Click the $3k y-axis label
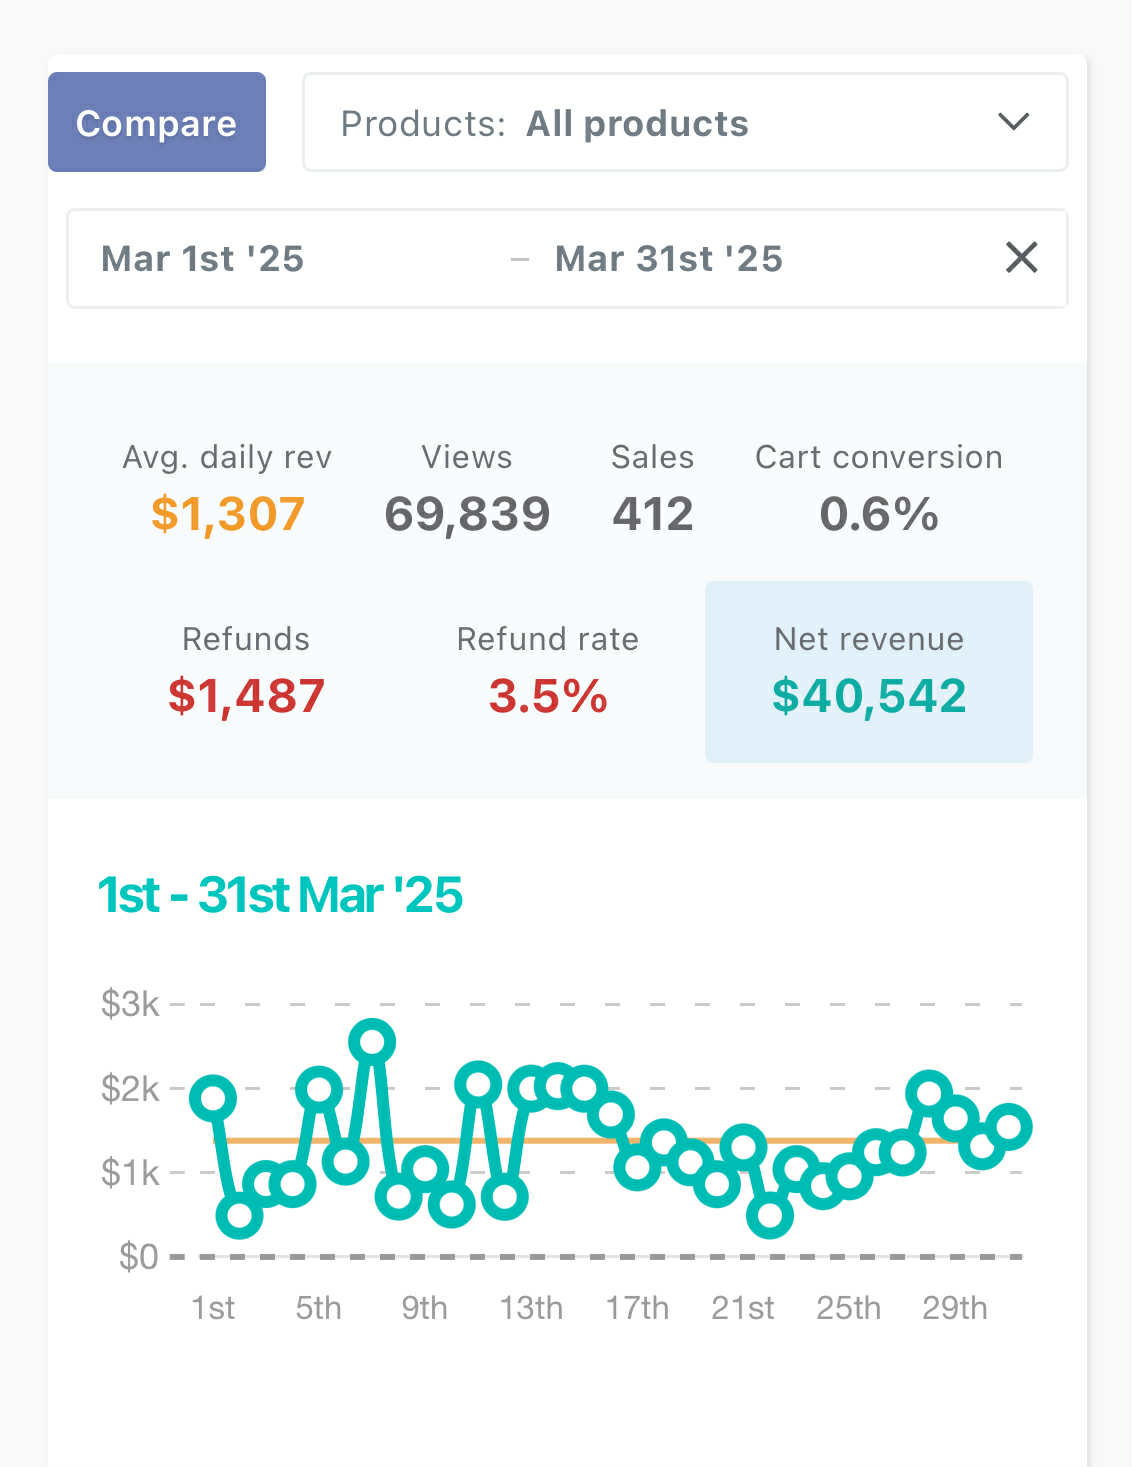The image size is (1132, 1467). [x=130, y=1004]
